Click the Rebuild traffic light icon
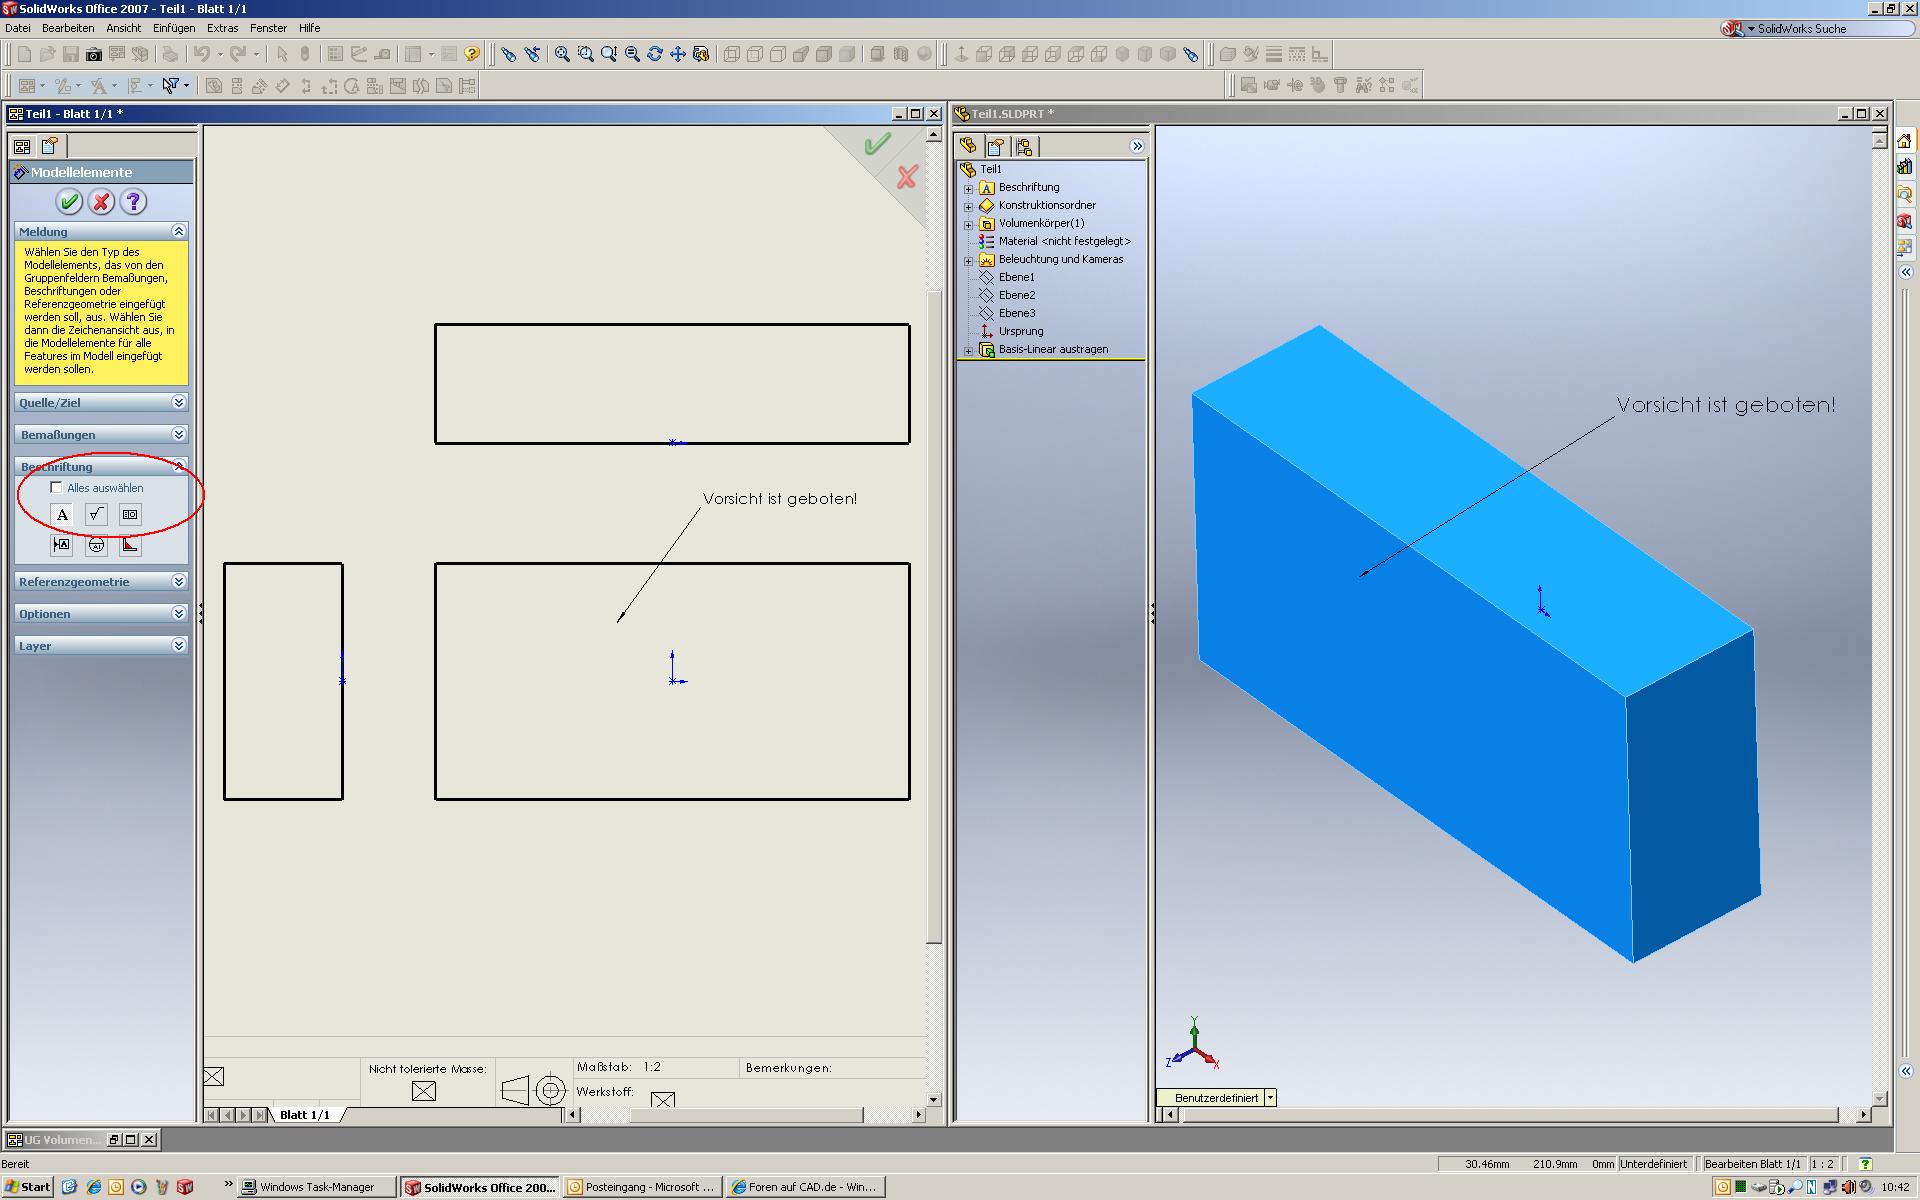Viewport: 1920px width, 1200px height. click(x=306, y=54)
